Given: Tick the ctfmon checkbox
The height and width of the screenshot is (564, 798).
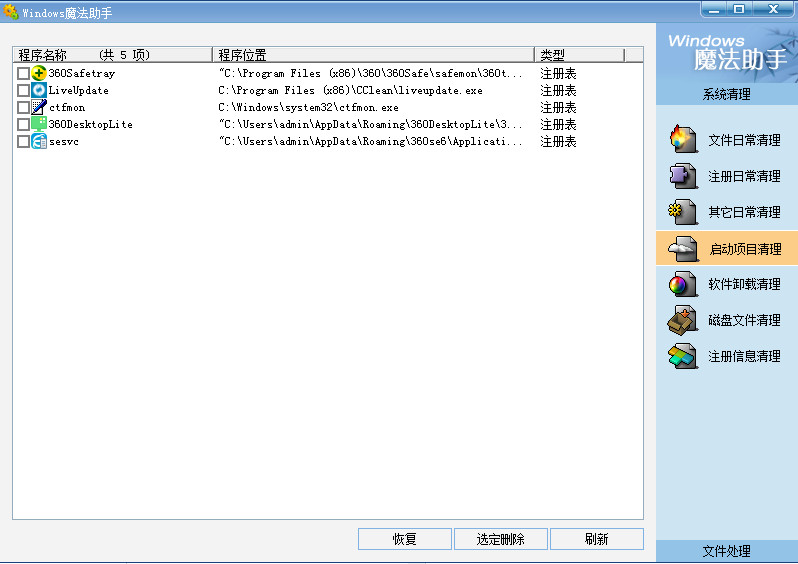Looking at the screenshot, I should [x=23, y=107].
